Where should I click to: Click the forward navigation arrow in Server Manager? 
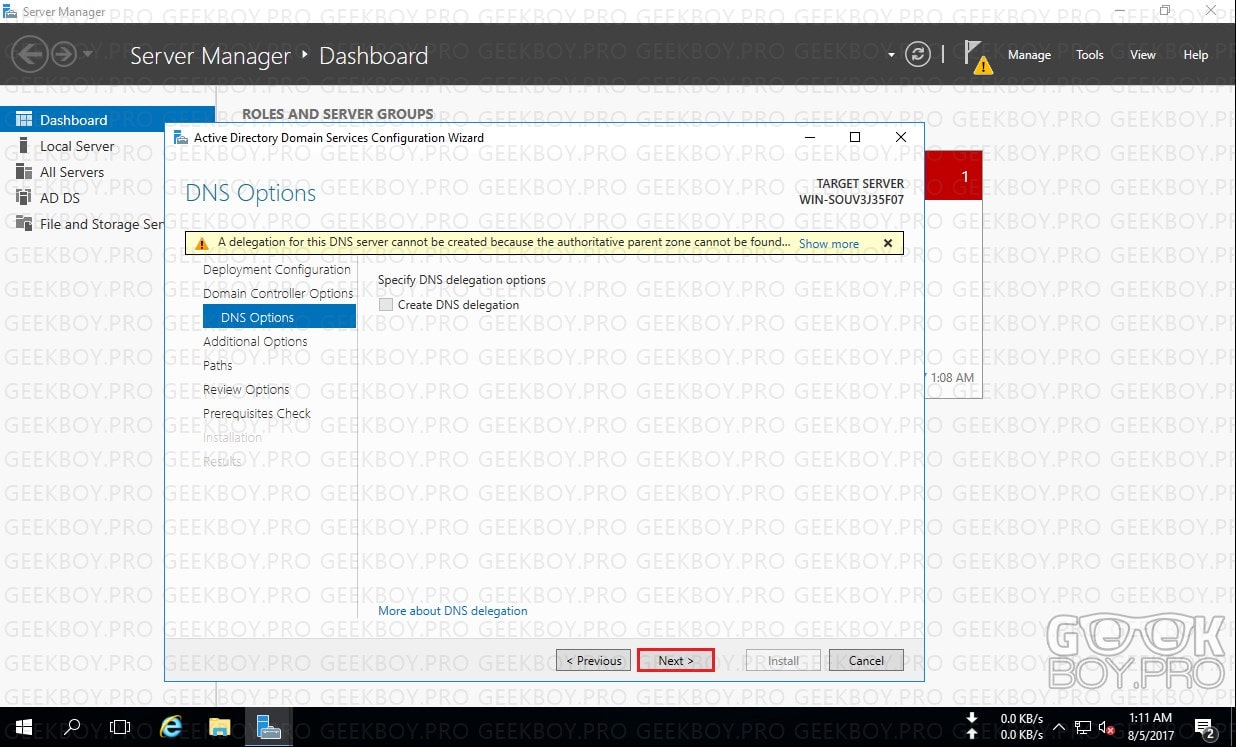64,55
